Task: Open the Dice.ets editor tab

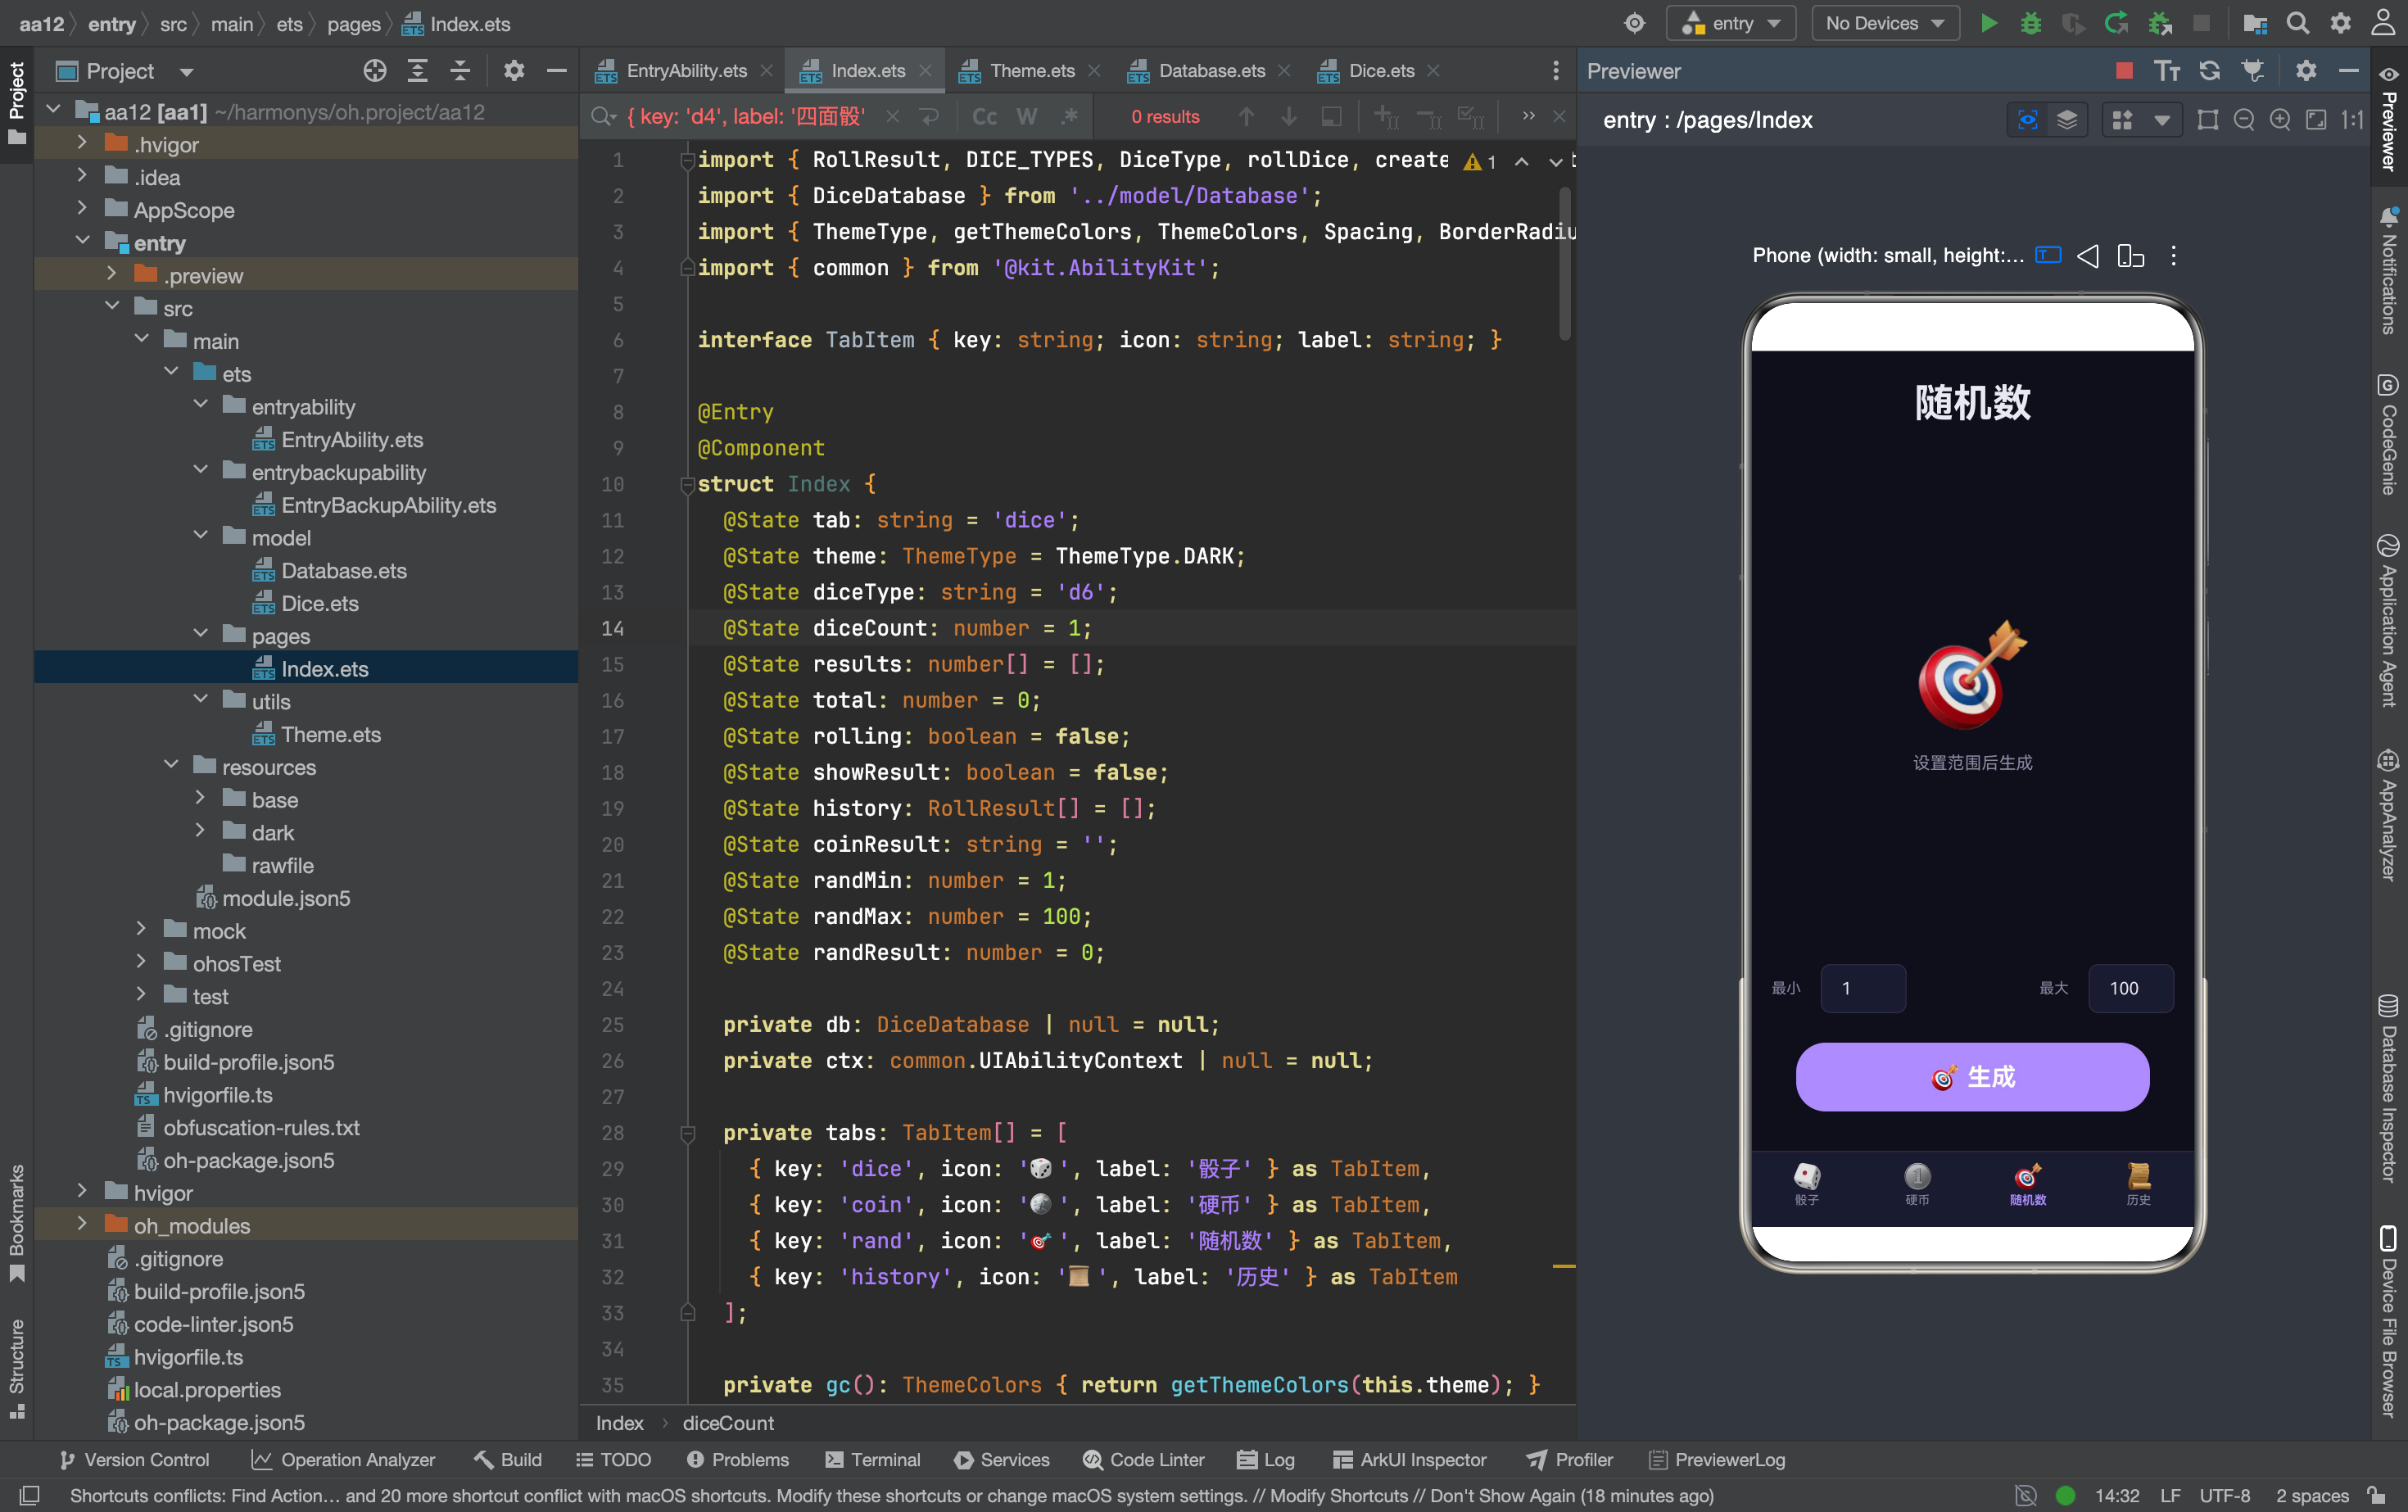Action: click(1380, 71)
